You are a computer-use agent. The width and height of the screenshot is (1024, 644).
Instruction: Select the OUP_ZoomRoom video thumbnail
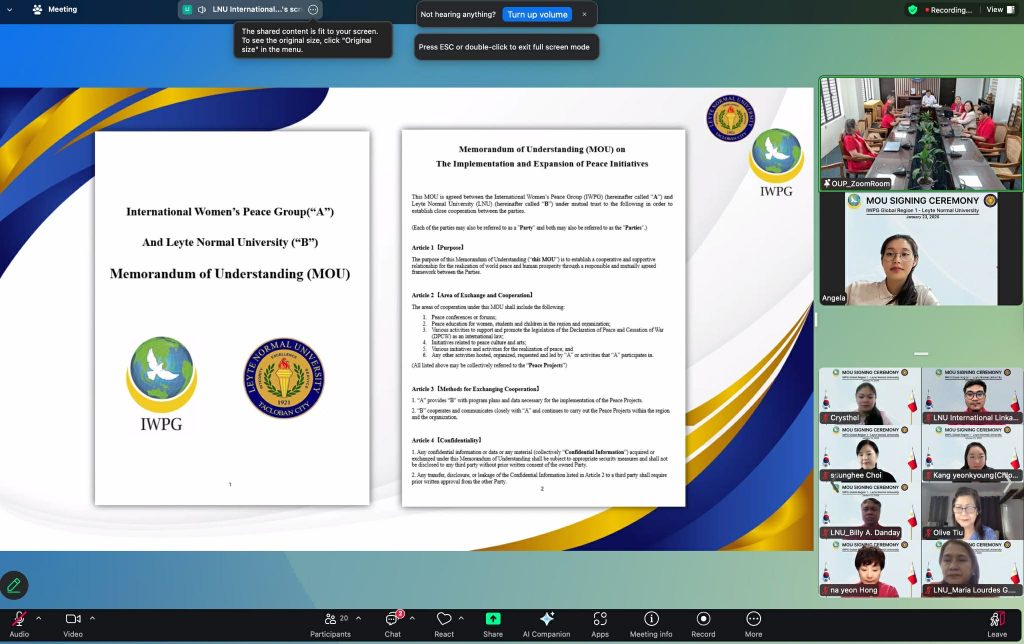tap(921, 134)
